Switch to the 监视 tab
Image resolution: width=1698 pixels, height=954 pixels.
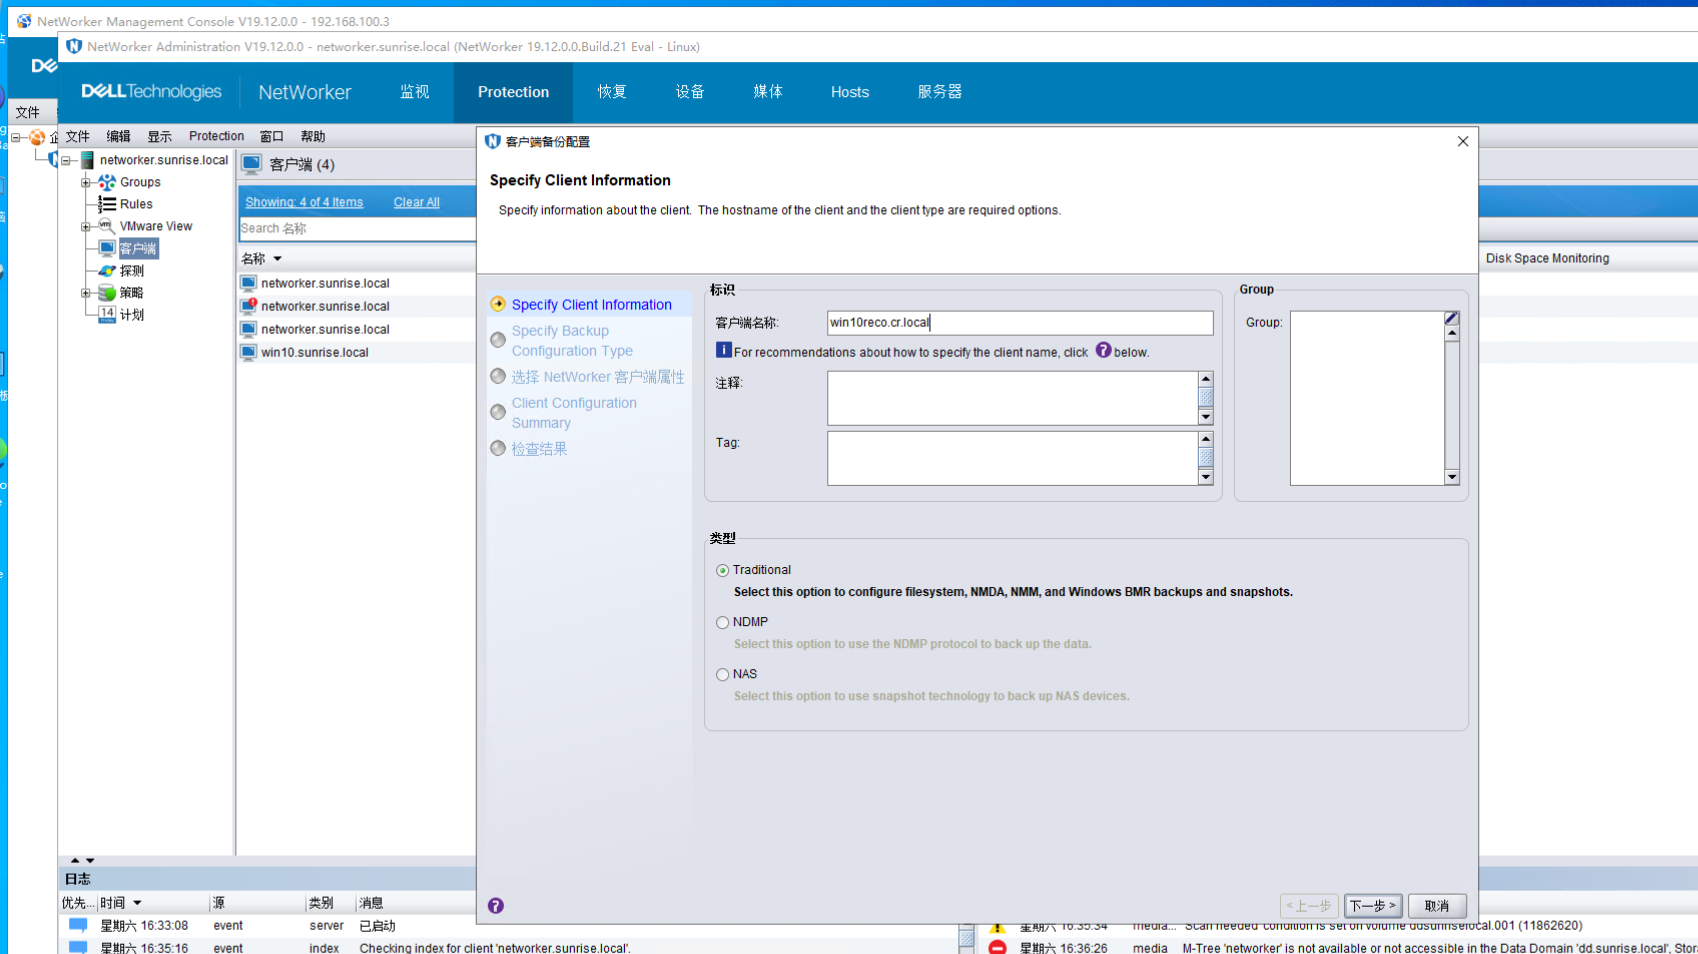415,92
